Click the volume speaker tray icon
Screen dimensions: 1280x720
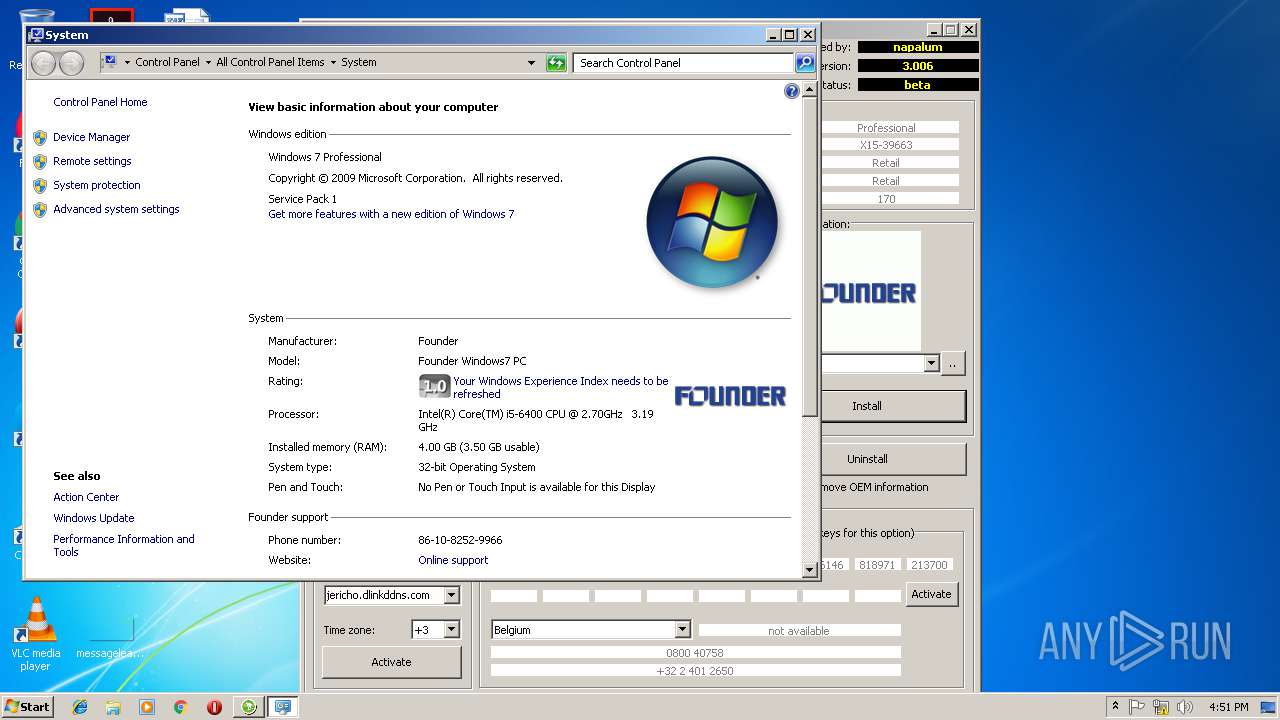pyautogui.click(x=1184, y=707)
